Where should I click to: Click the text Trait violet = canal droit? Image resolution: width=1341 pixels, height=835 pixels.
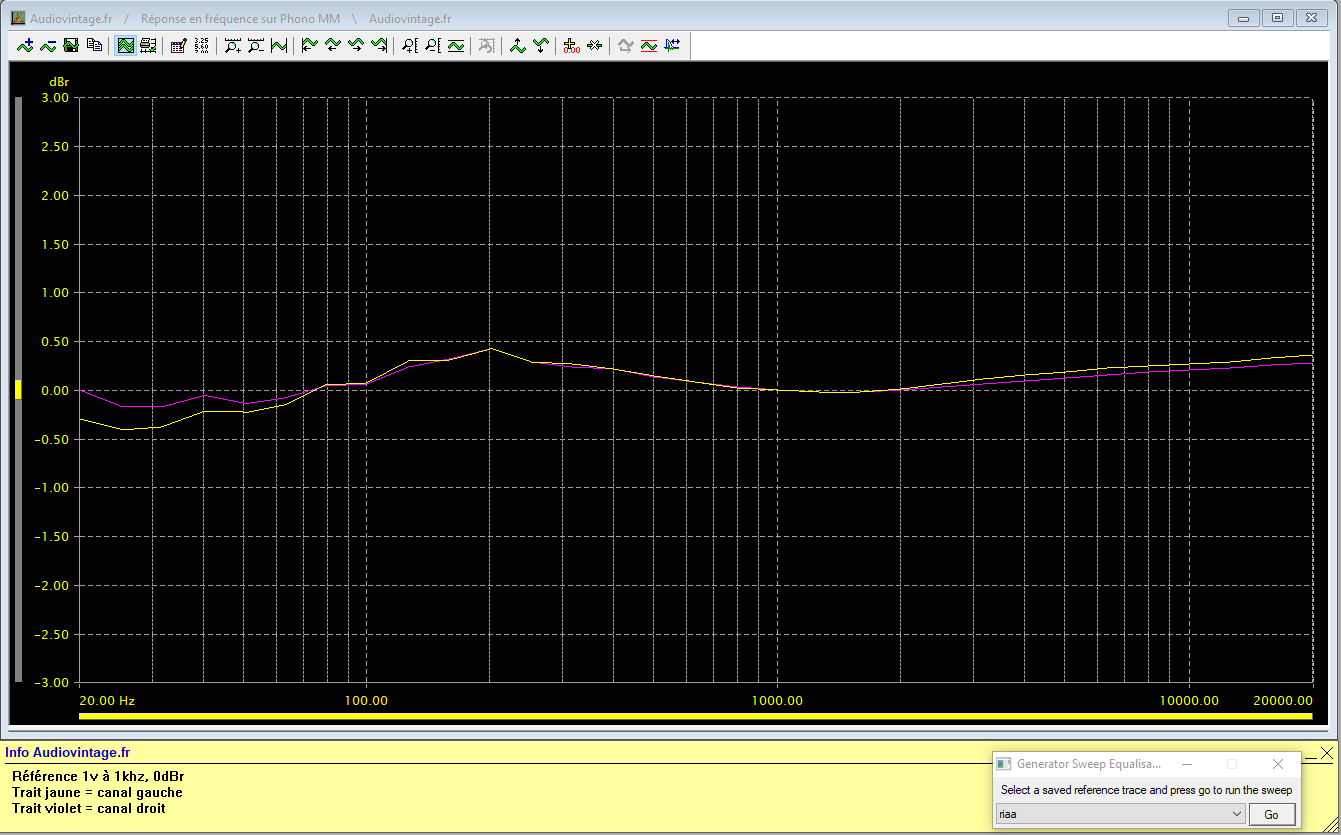(x=89, y=808)
